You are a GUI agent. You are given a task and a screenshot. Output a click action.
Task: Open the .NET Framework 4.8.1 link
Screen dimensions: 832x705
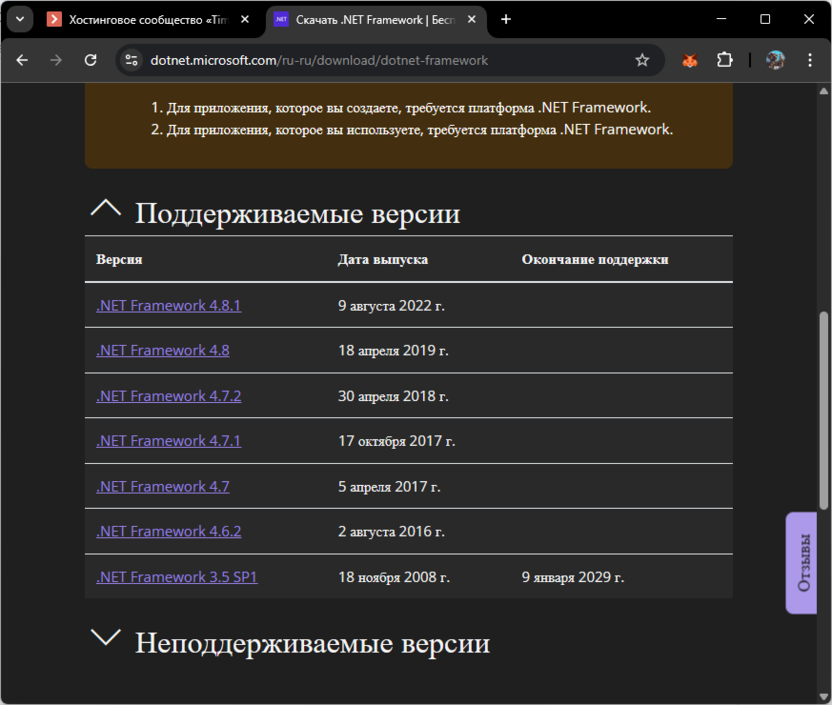[168, 305]
